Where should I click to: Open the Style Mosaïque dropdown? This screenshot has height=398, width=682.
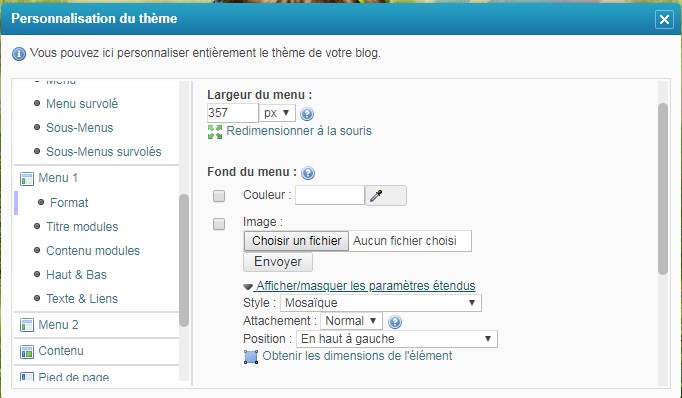pos(381,303)
